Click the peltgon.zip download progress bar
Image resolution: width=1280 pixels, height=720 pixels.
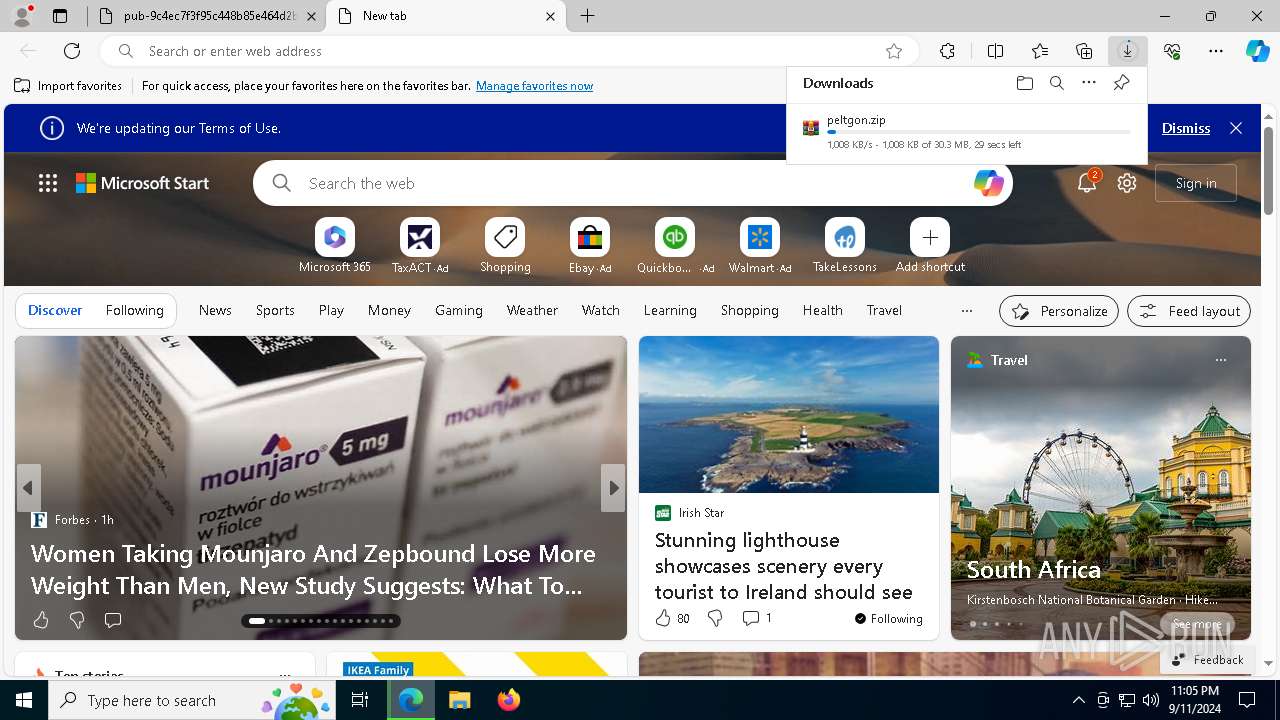click(979, 132)
